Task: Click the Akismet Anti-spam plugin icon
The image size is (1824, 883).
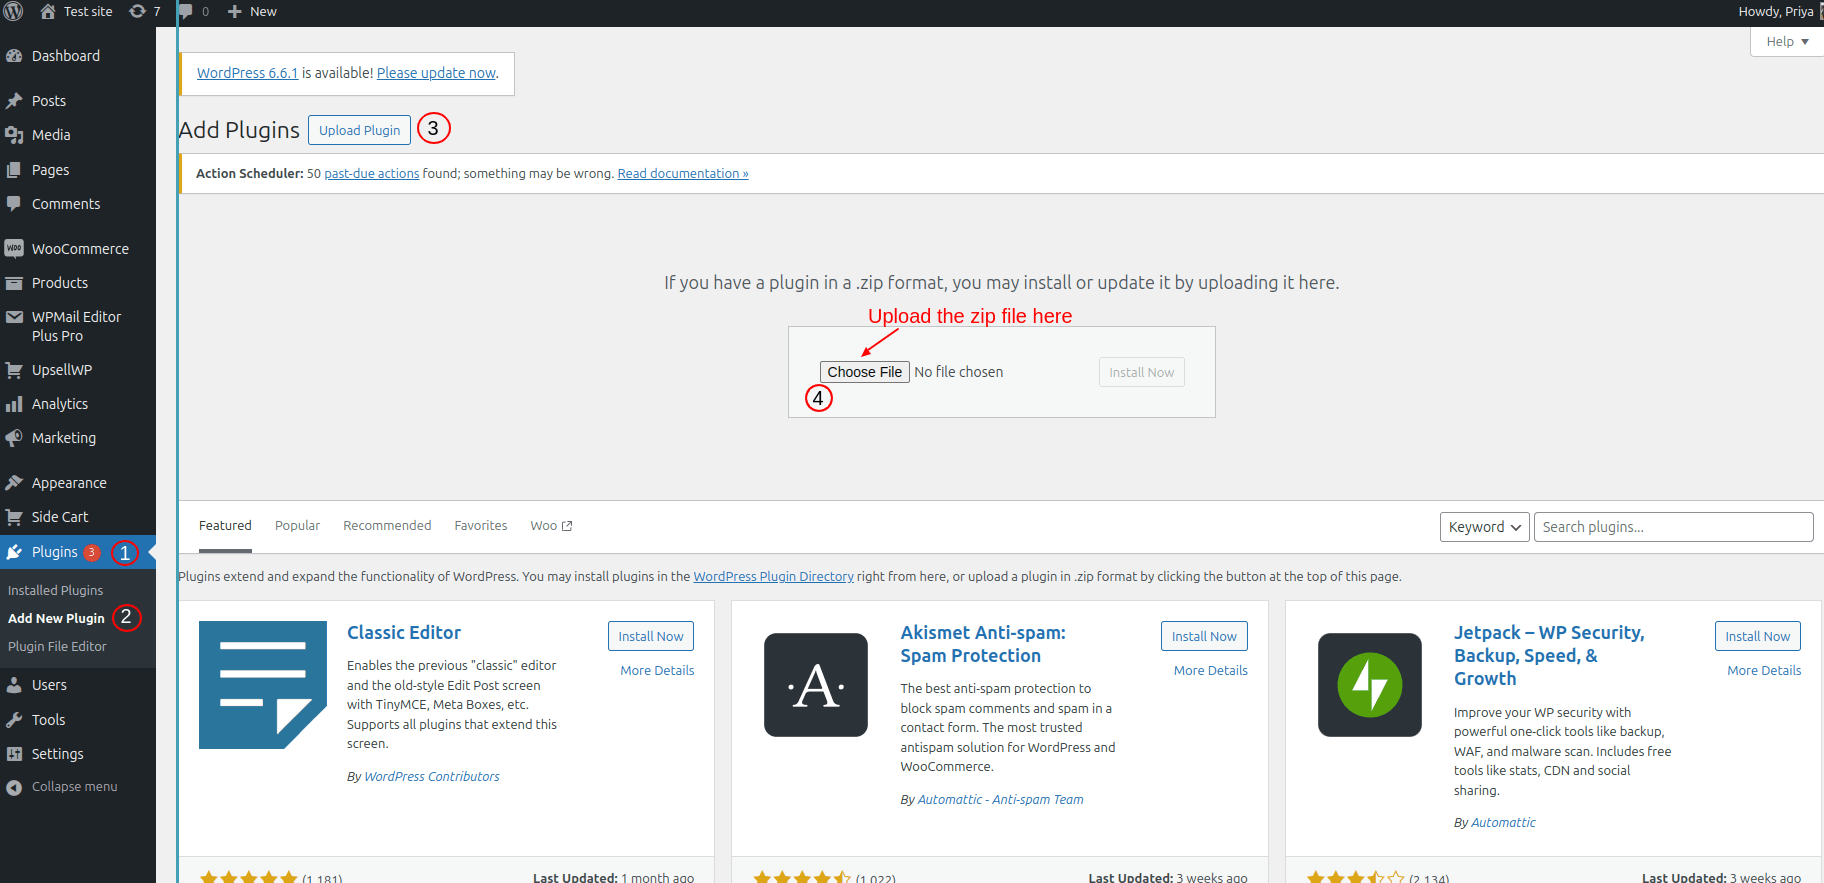Action: [x=816, y=685]
